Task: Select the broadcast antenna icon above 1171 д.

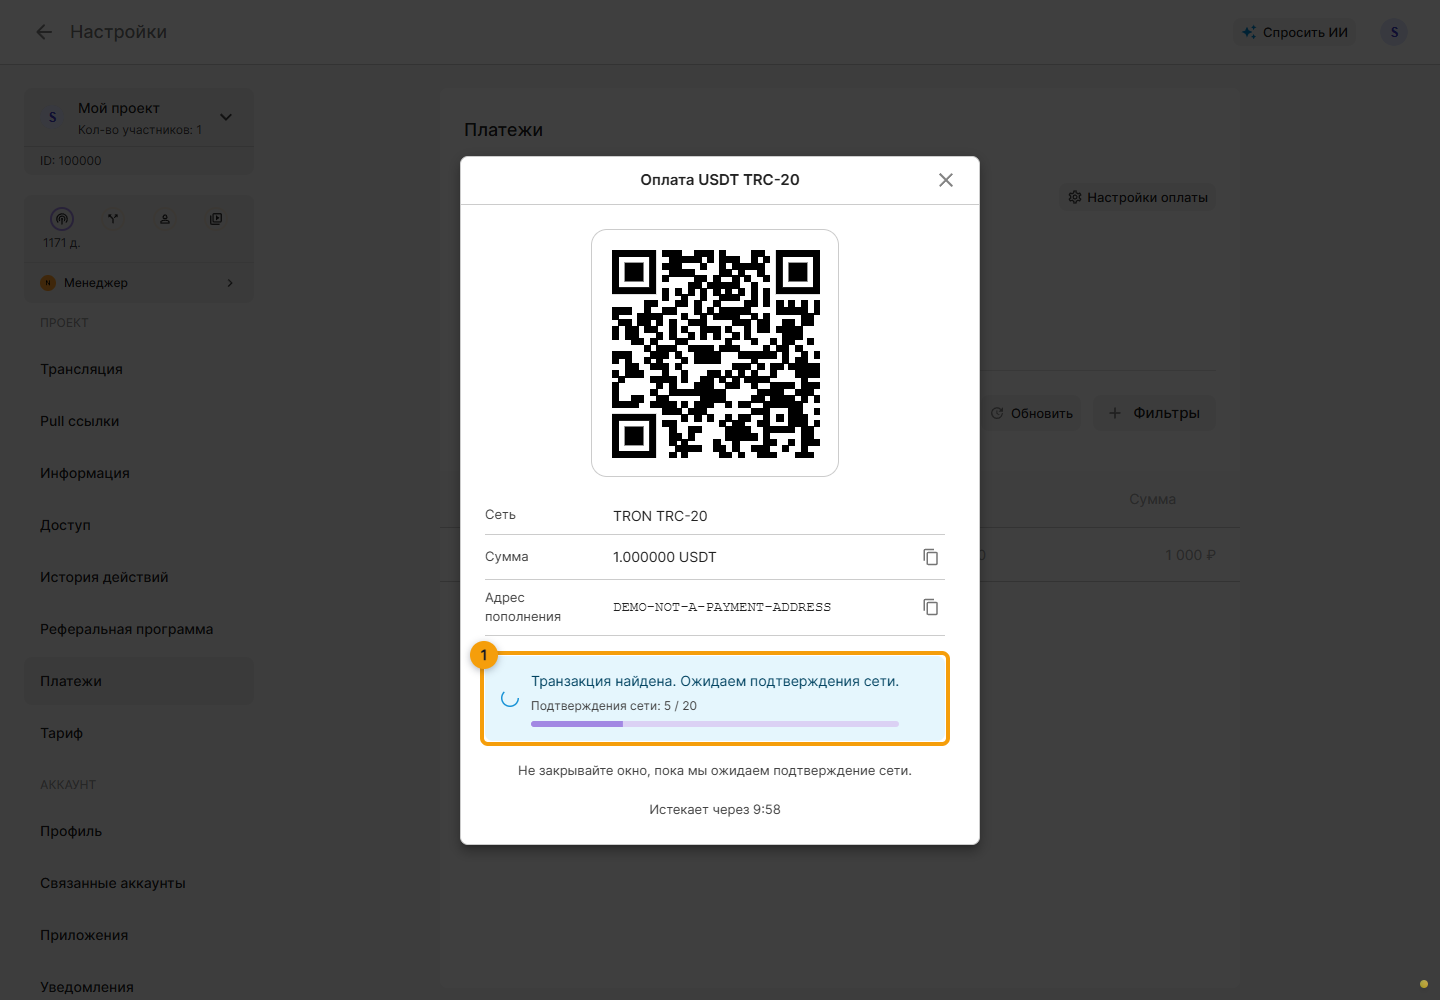Action: (62, 219)
